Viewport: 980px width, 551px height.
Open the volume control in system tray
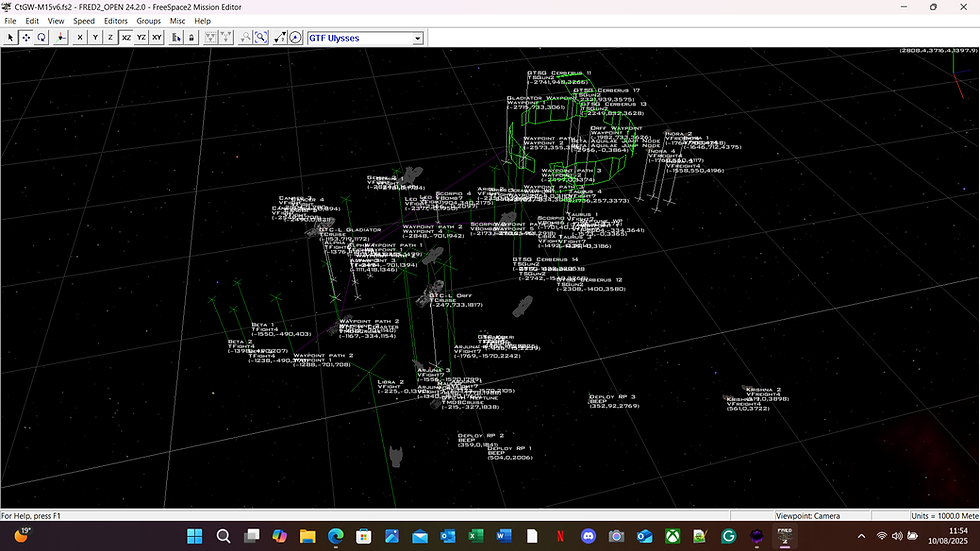(x=897, y=536)
